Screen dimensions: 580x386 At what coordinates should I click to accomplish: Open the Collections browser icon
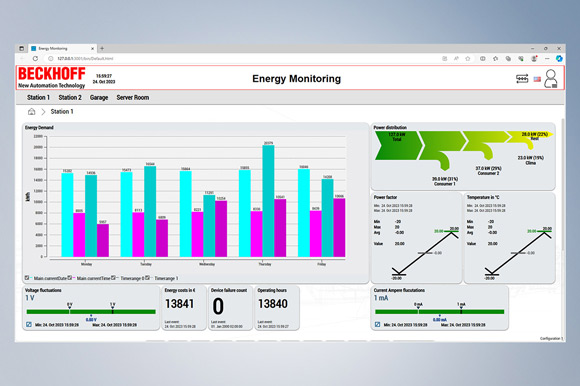point(508,58)
